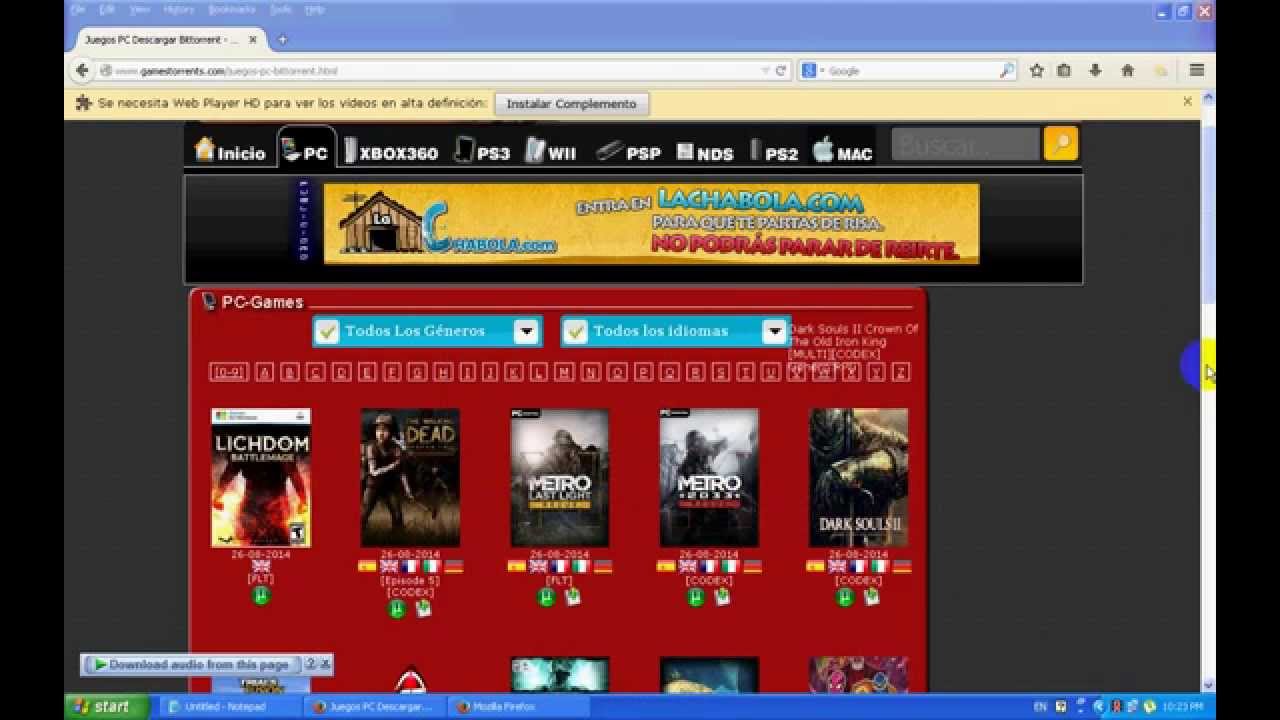Click the magnifier in the Google search box

[1006, 71]
